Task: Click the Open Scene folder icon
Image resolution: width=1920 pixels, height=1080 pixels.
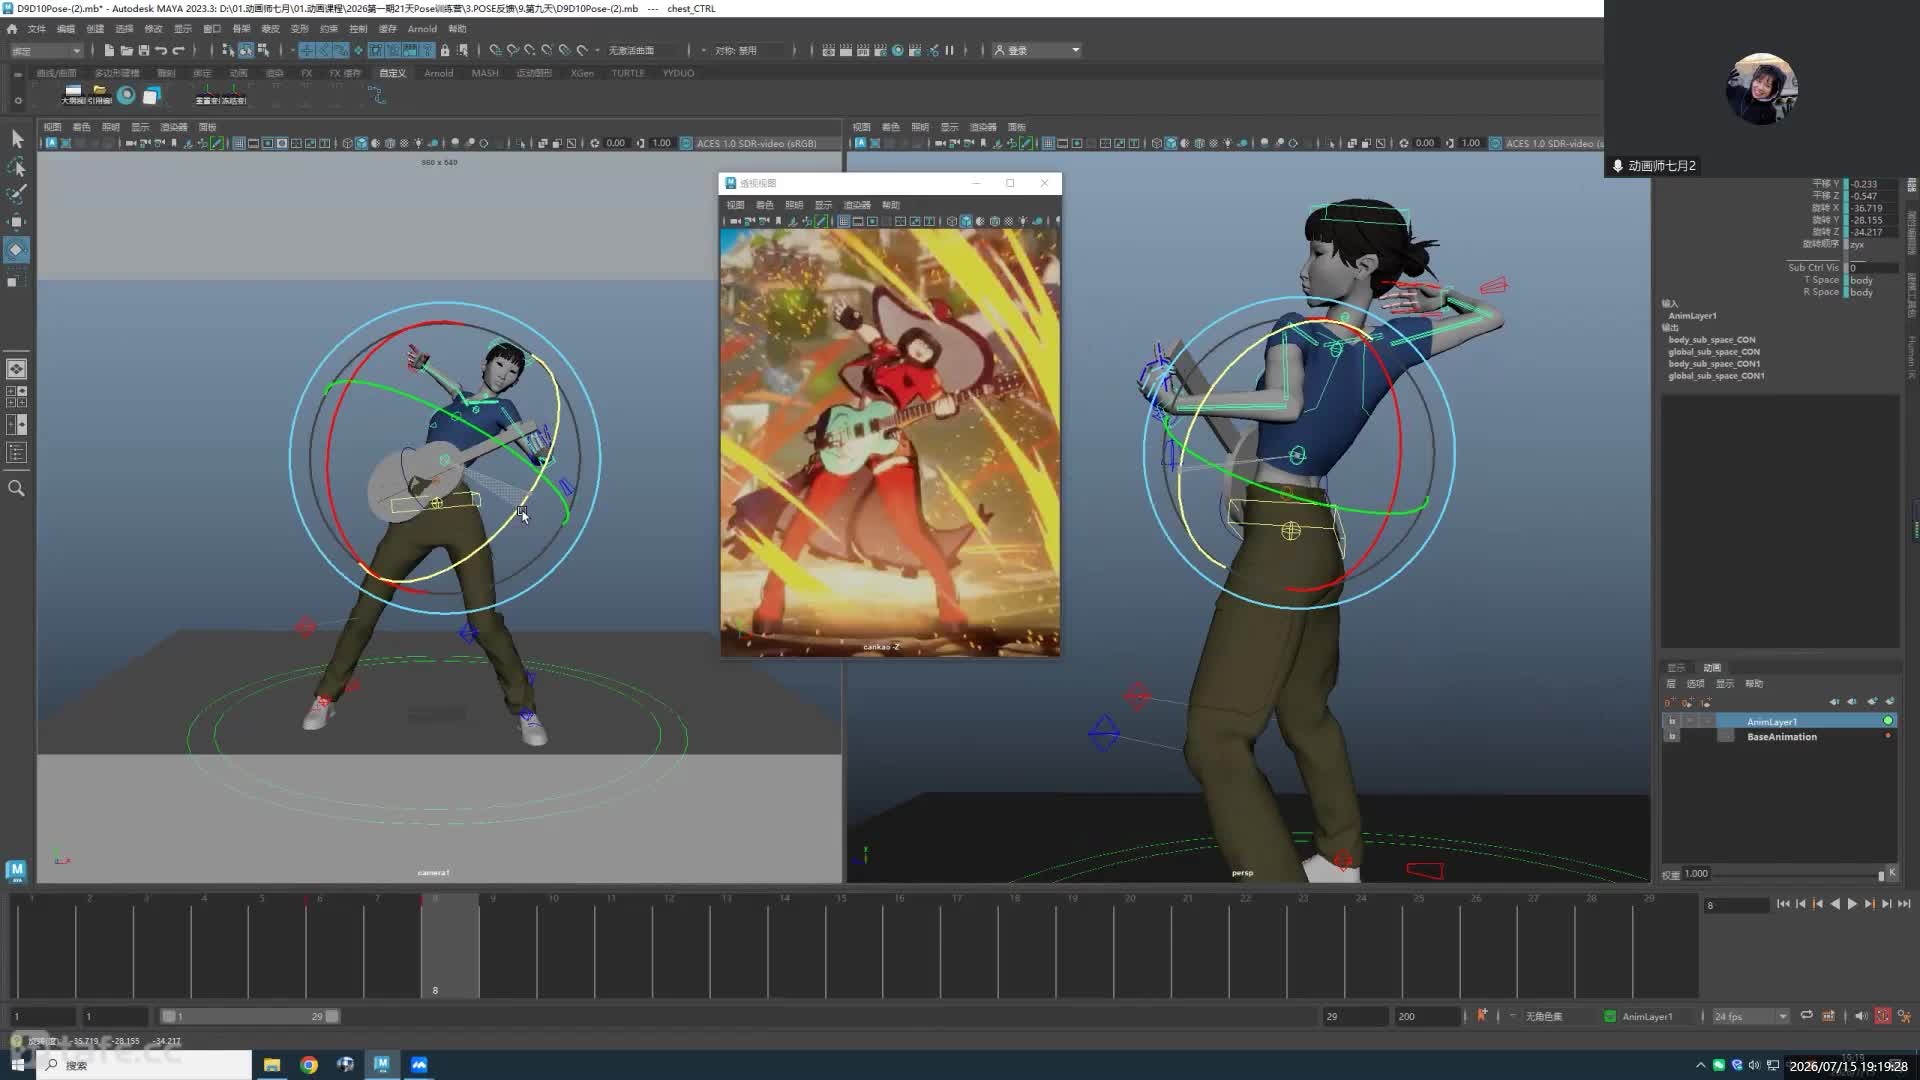Action: coord(126,50)
